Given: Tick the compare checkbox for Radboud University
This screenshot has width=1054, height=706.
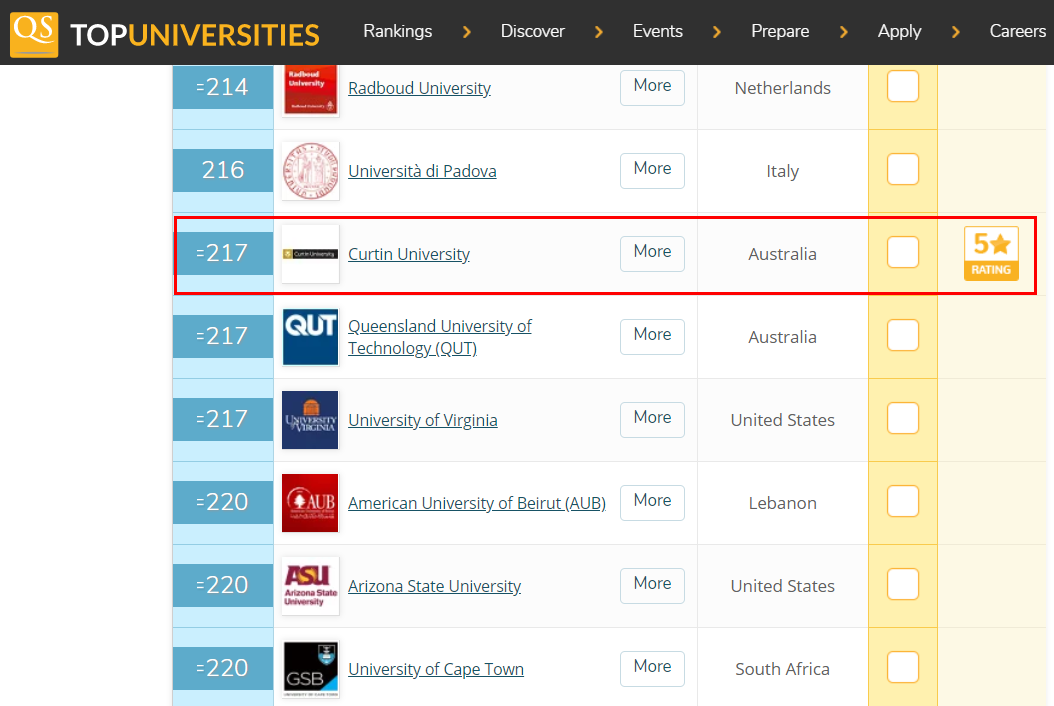Looking at the screenshot, I should [903, 86].
